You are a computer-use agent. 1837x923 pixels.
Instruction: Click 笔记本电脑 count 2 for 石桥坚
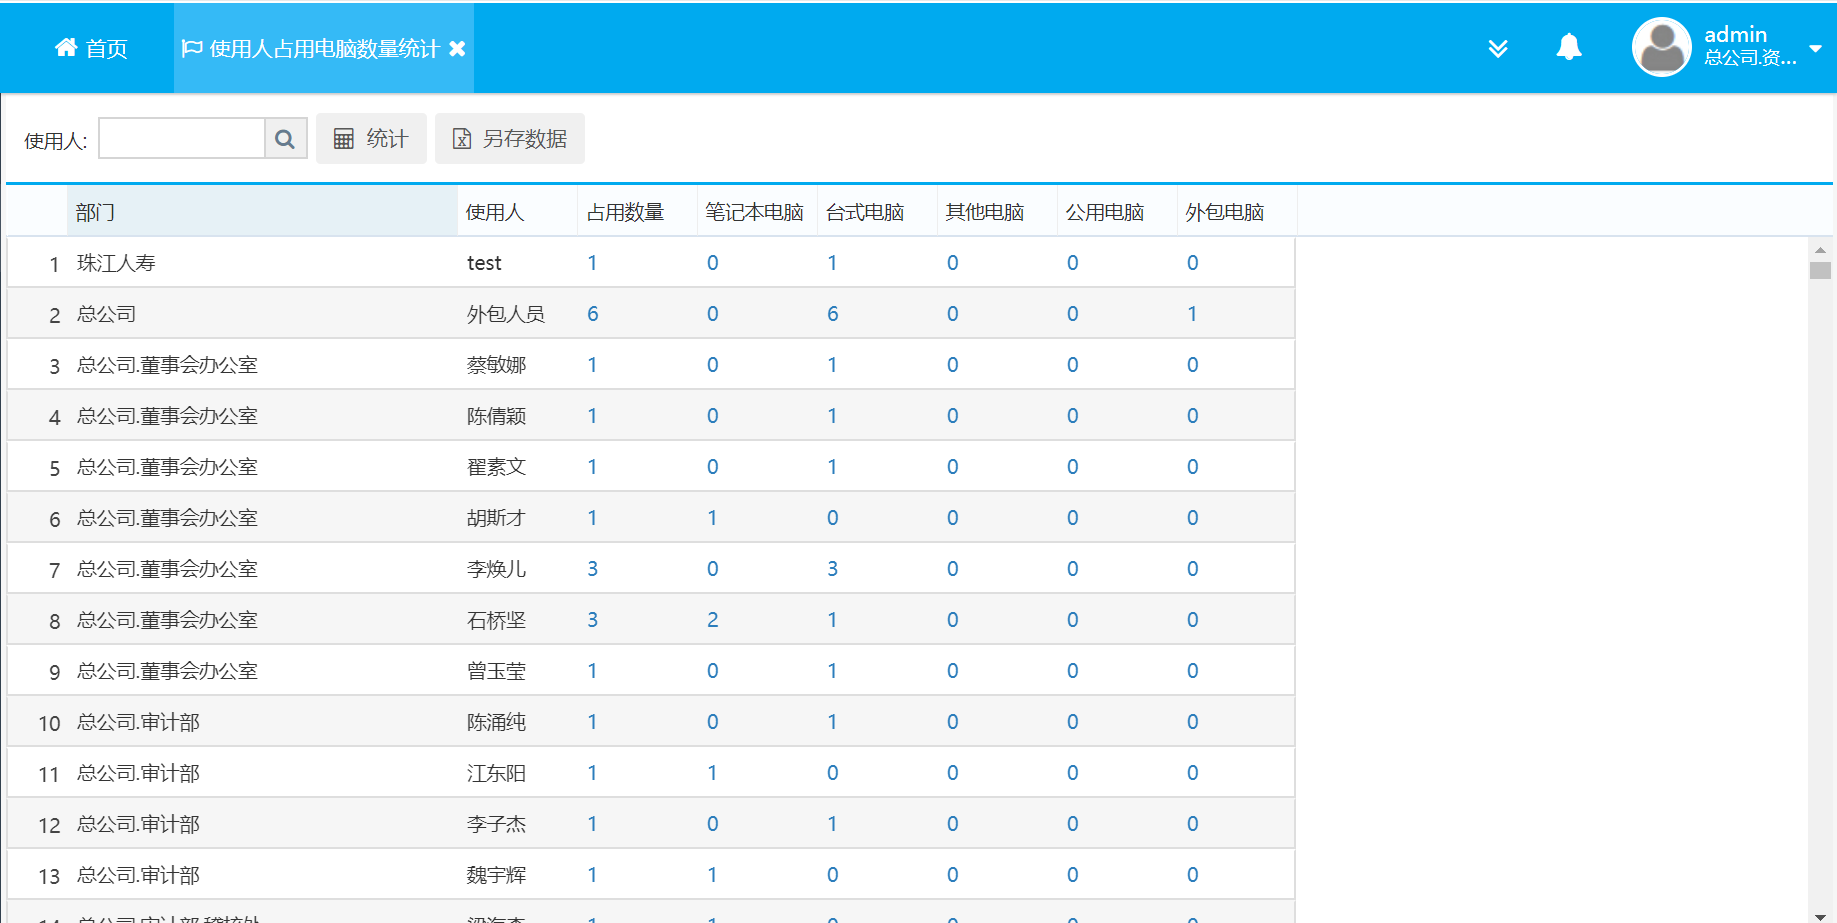pos(712,620)
